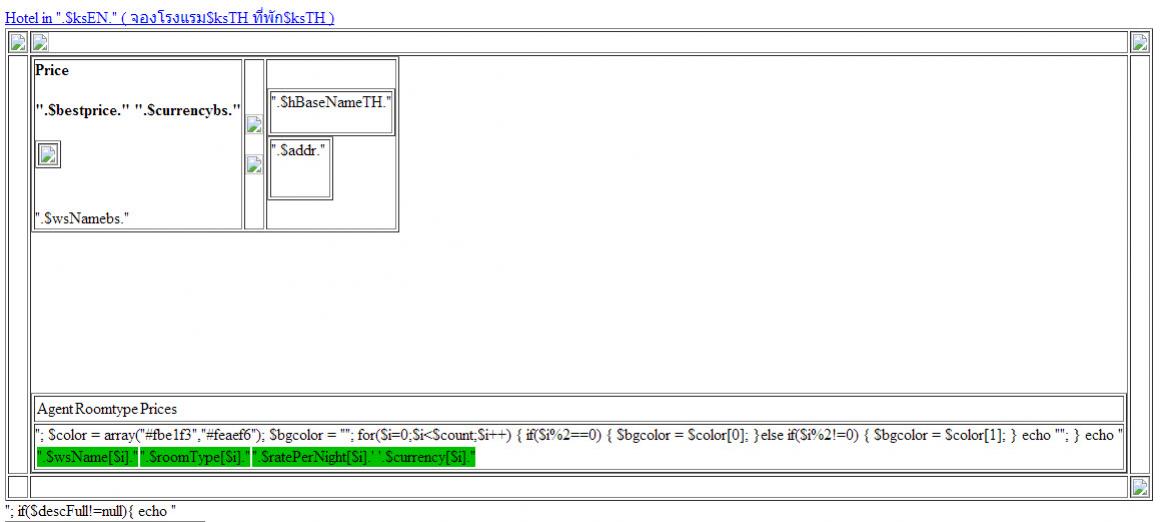Click the second broken image in the top row

pos(40,43)
